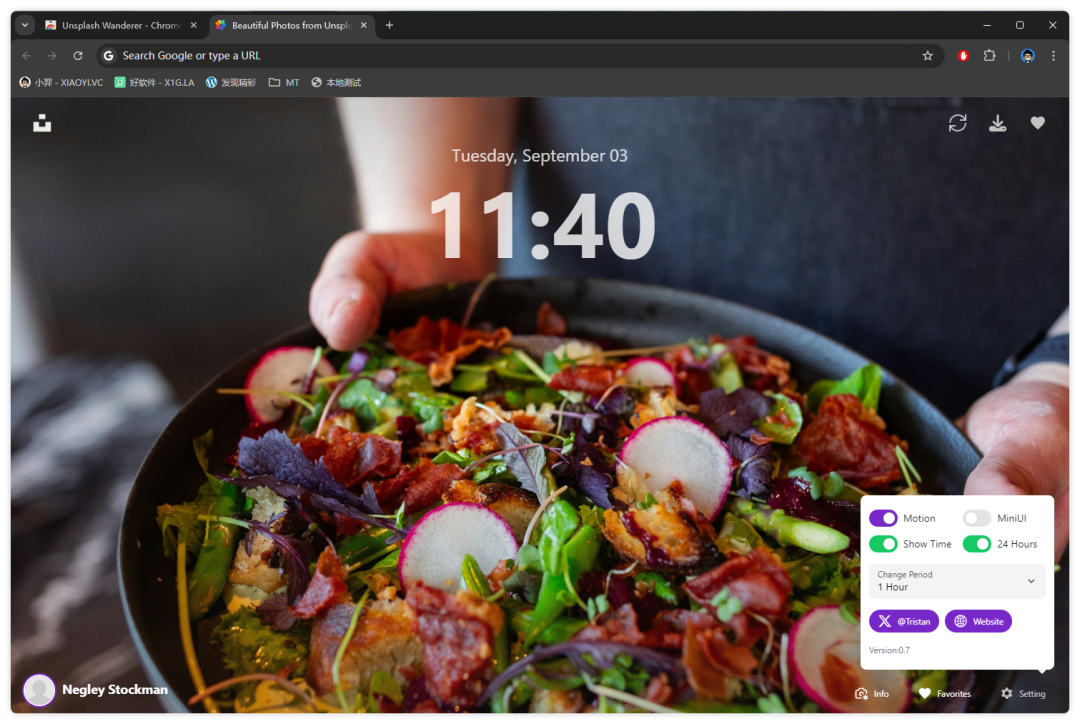Click the 11:40 clock display
Viewport: 1080px width, 724px height.
542,225
